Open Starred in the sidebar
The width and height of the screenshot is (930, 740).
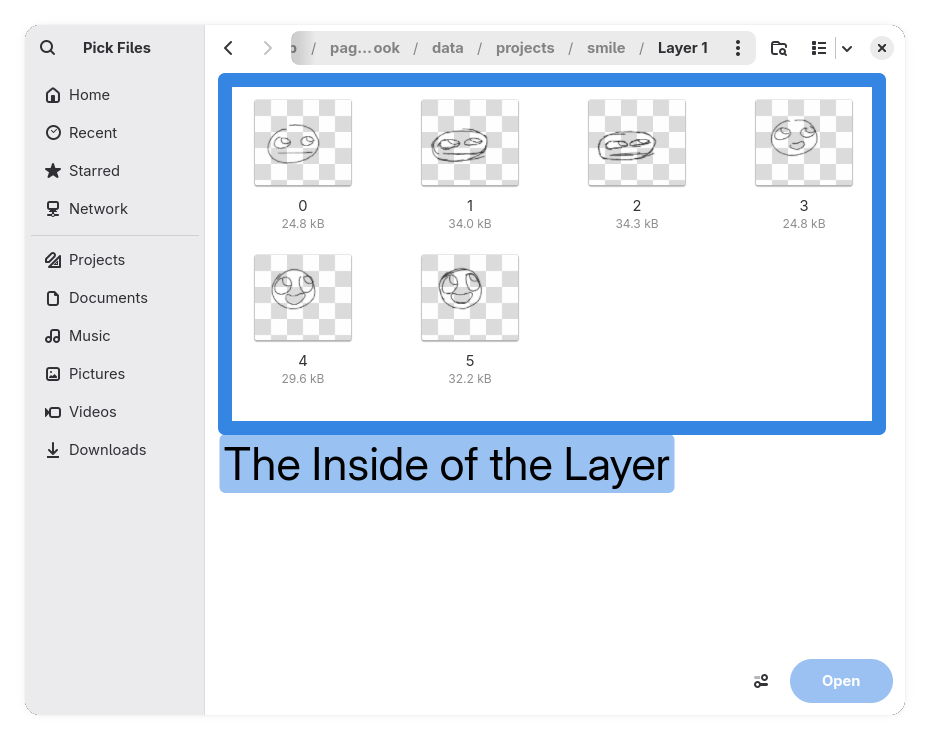point(115,171)
